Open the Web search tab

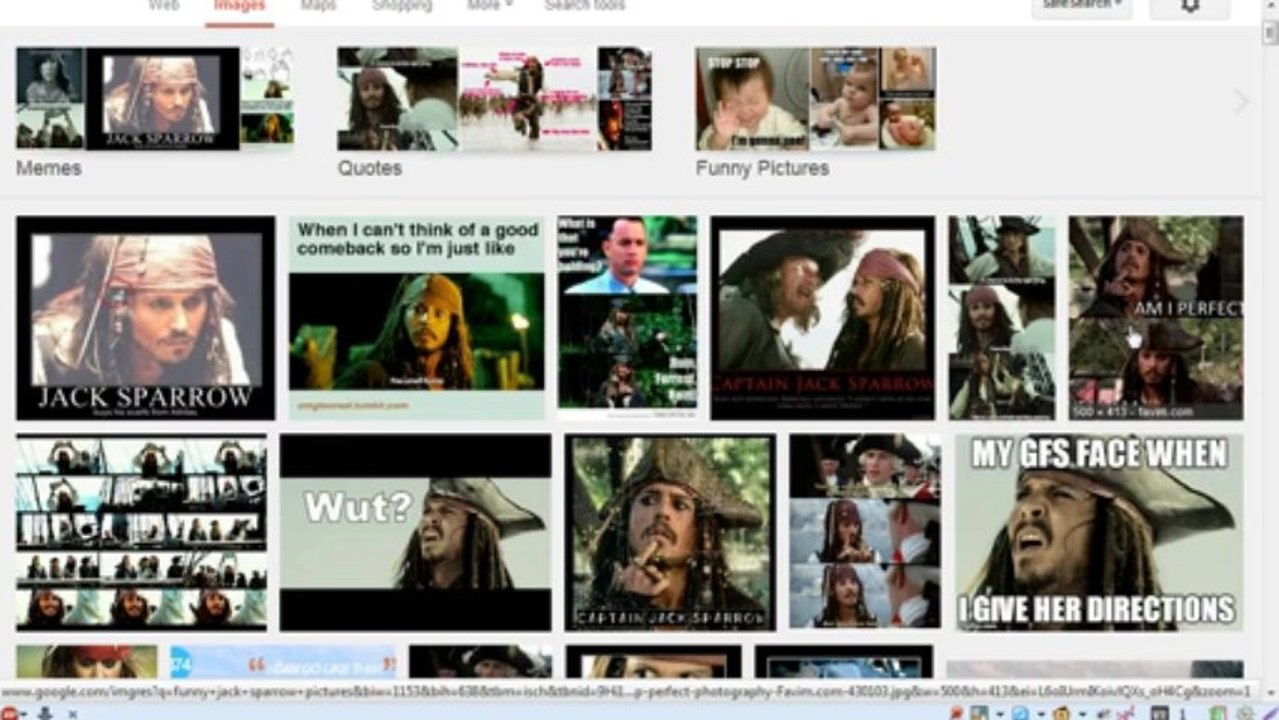click(164, 5)
